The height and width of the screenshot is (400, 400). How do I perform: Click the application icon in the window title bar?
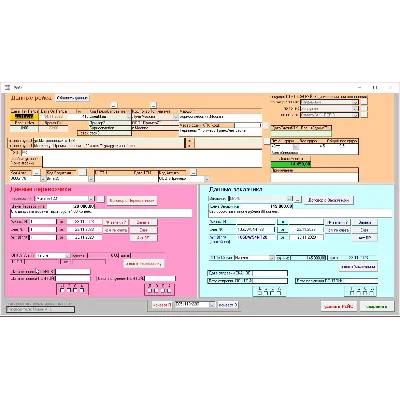7,88
